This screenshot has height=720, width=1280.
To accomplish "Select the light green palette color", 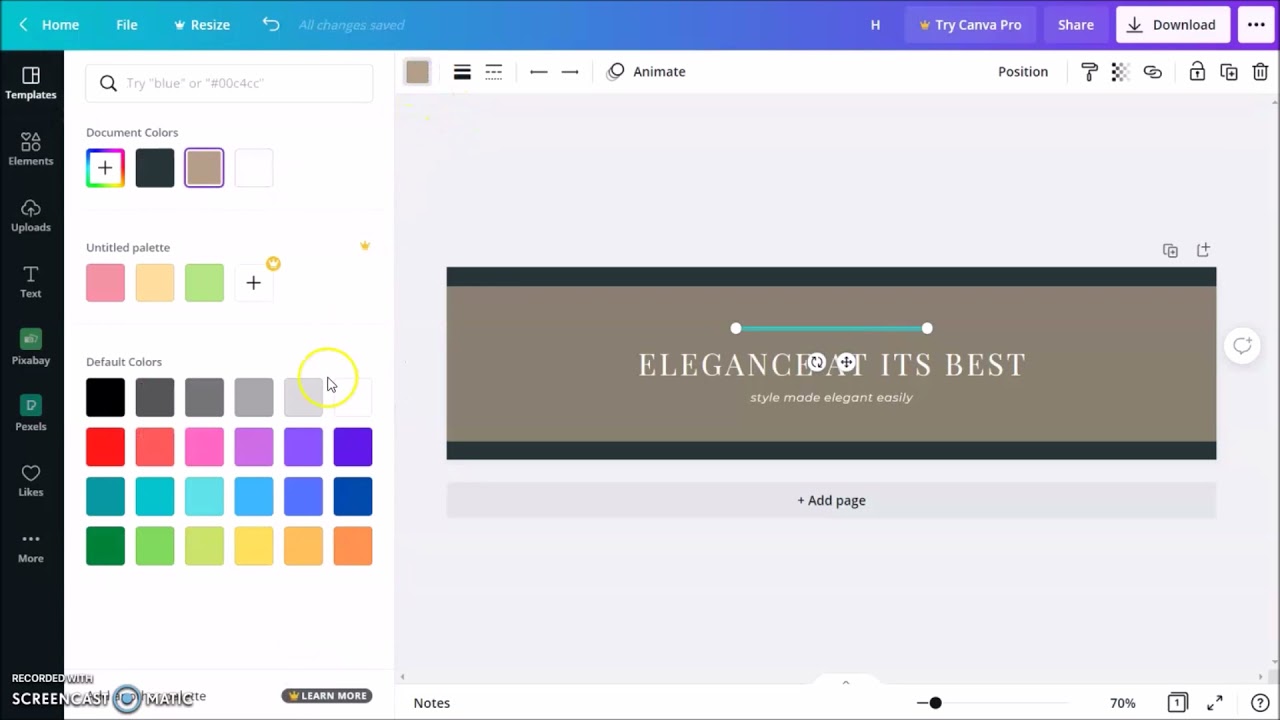I will (x=204, y=283).
